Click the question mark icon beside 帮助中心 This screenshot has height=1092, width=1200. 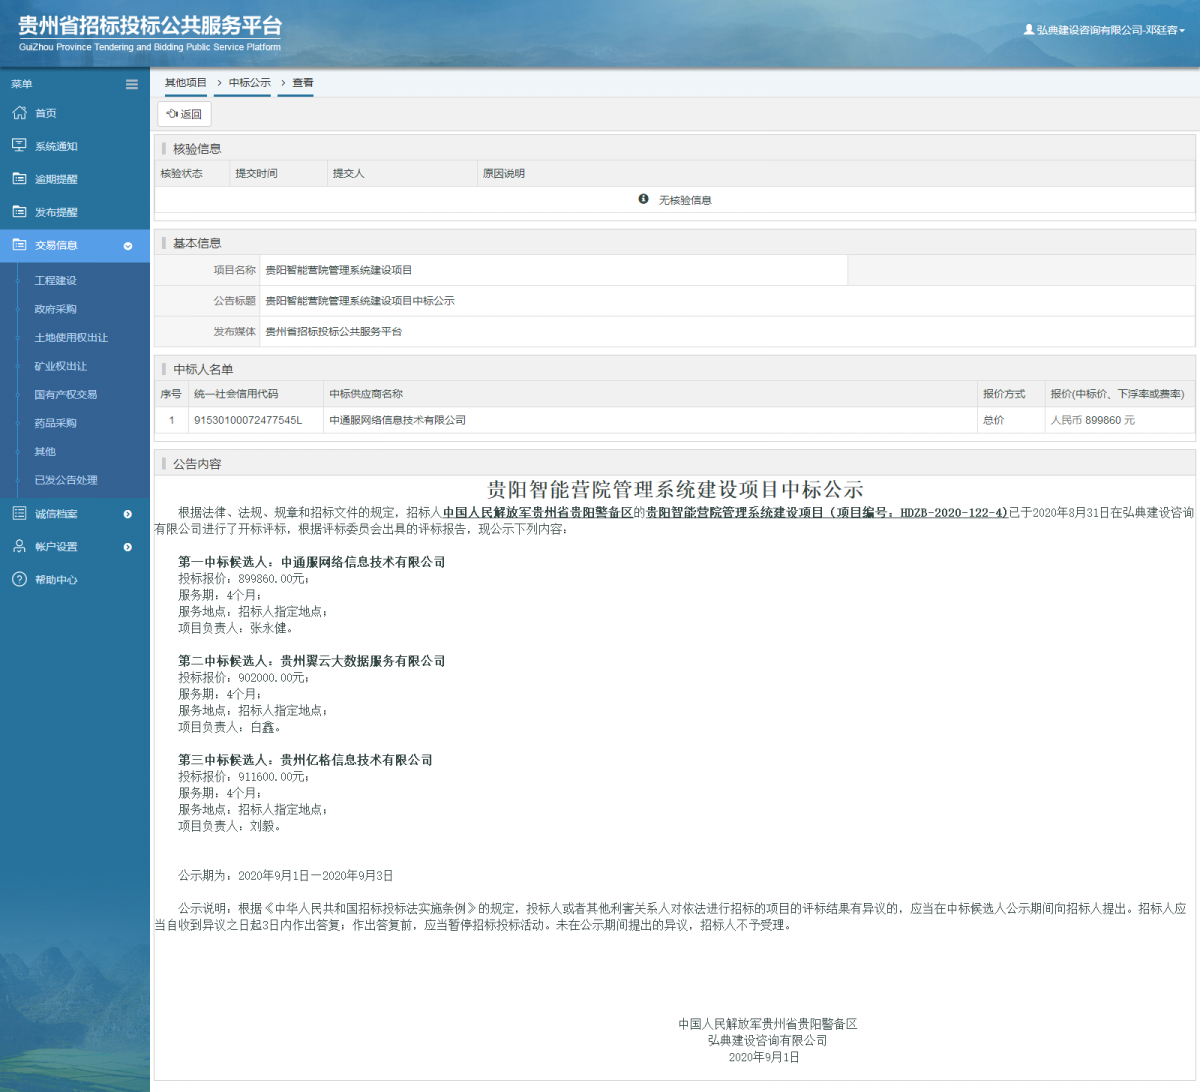tap(19, 580)
